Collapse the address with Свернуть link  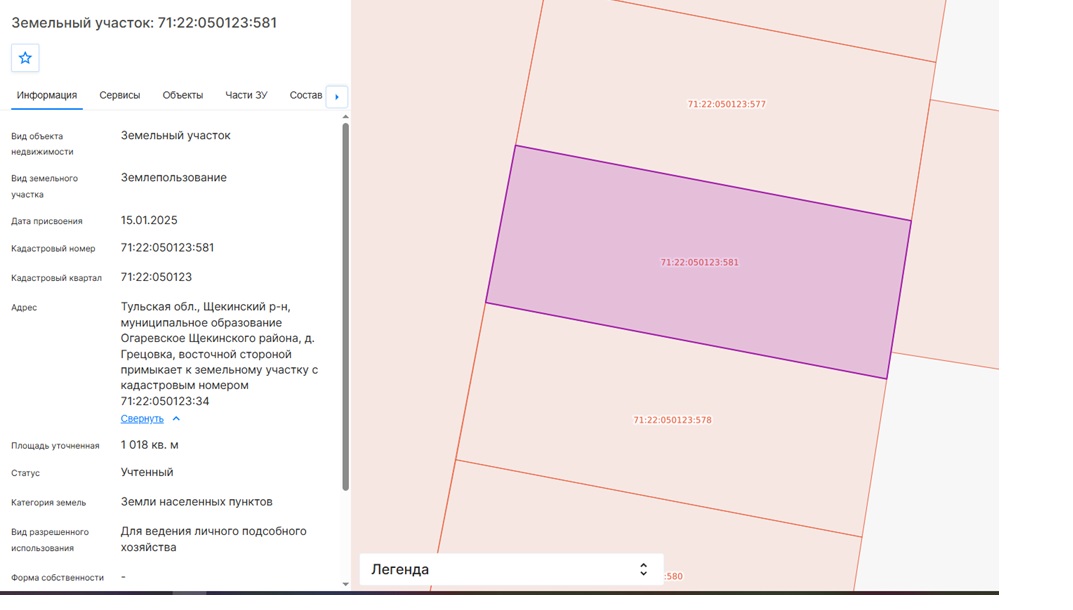[142, 418]
